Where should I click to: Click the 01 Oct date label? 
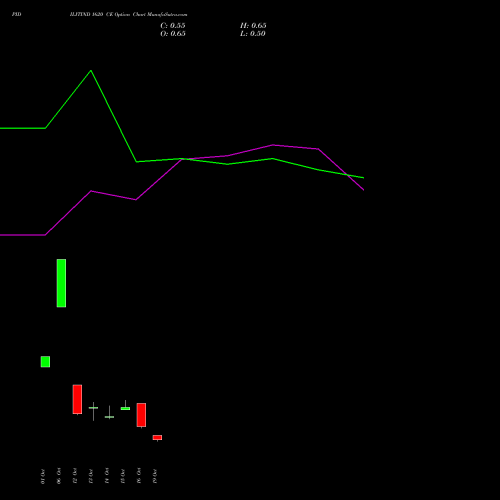[x=43, y=476]
